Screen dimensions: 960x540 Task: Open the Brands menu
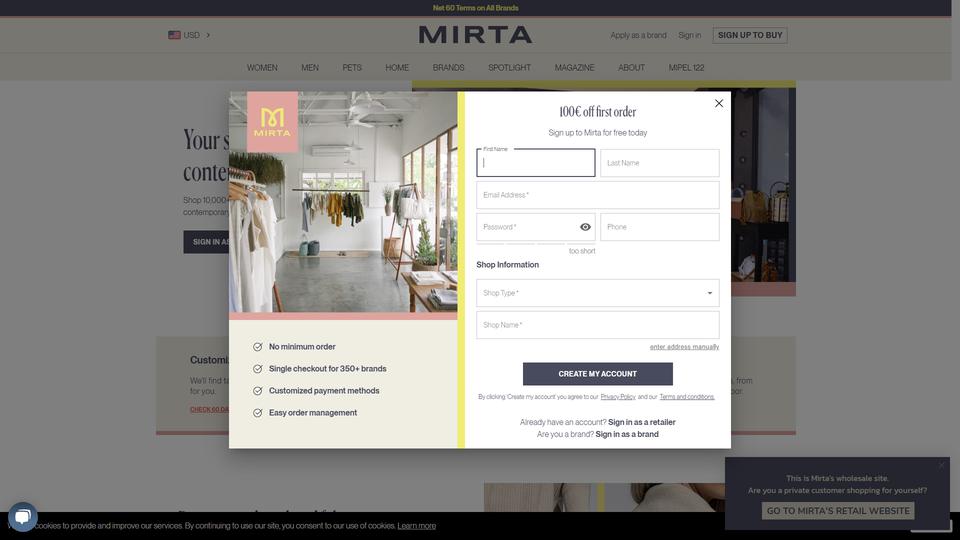(448, 67)
